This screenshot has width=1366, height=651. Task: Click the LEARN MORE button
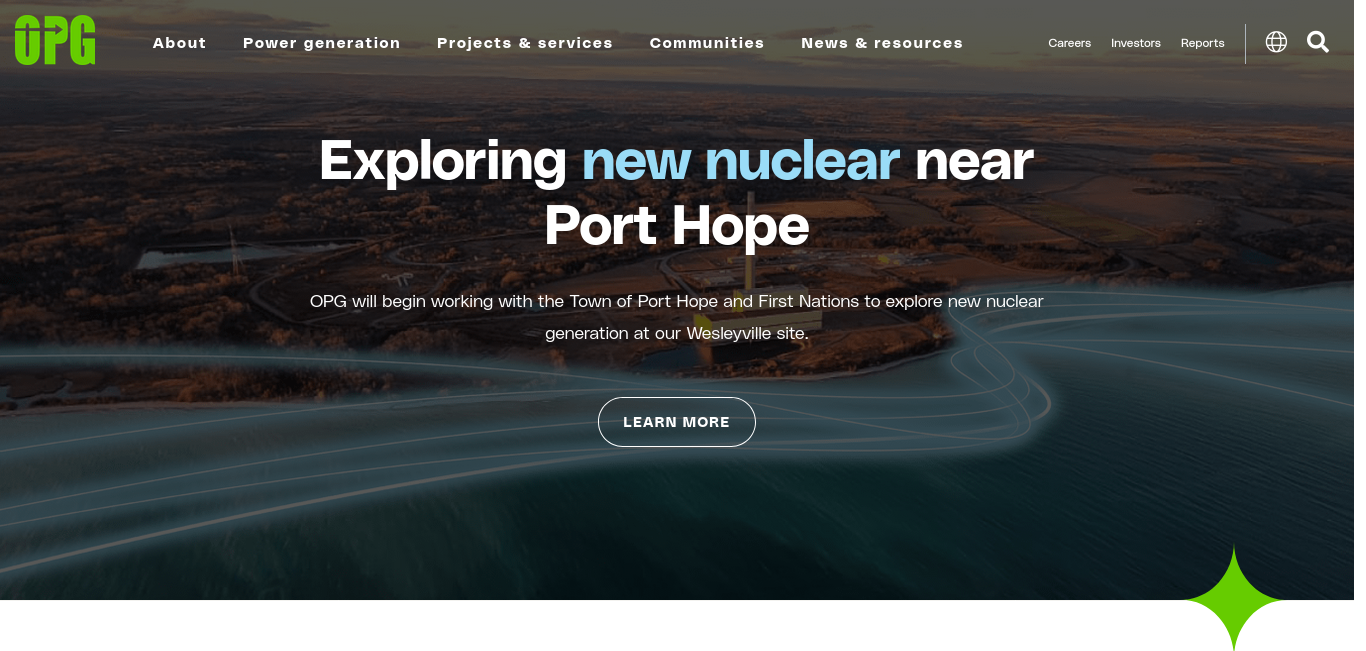pyautogui.click(x=677, y=422)
